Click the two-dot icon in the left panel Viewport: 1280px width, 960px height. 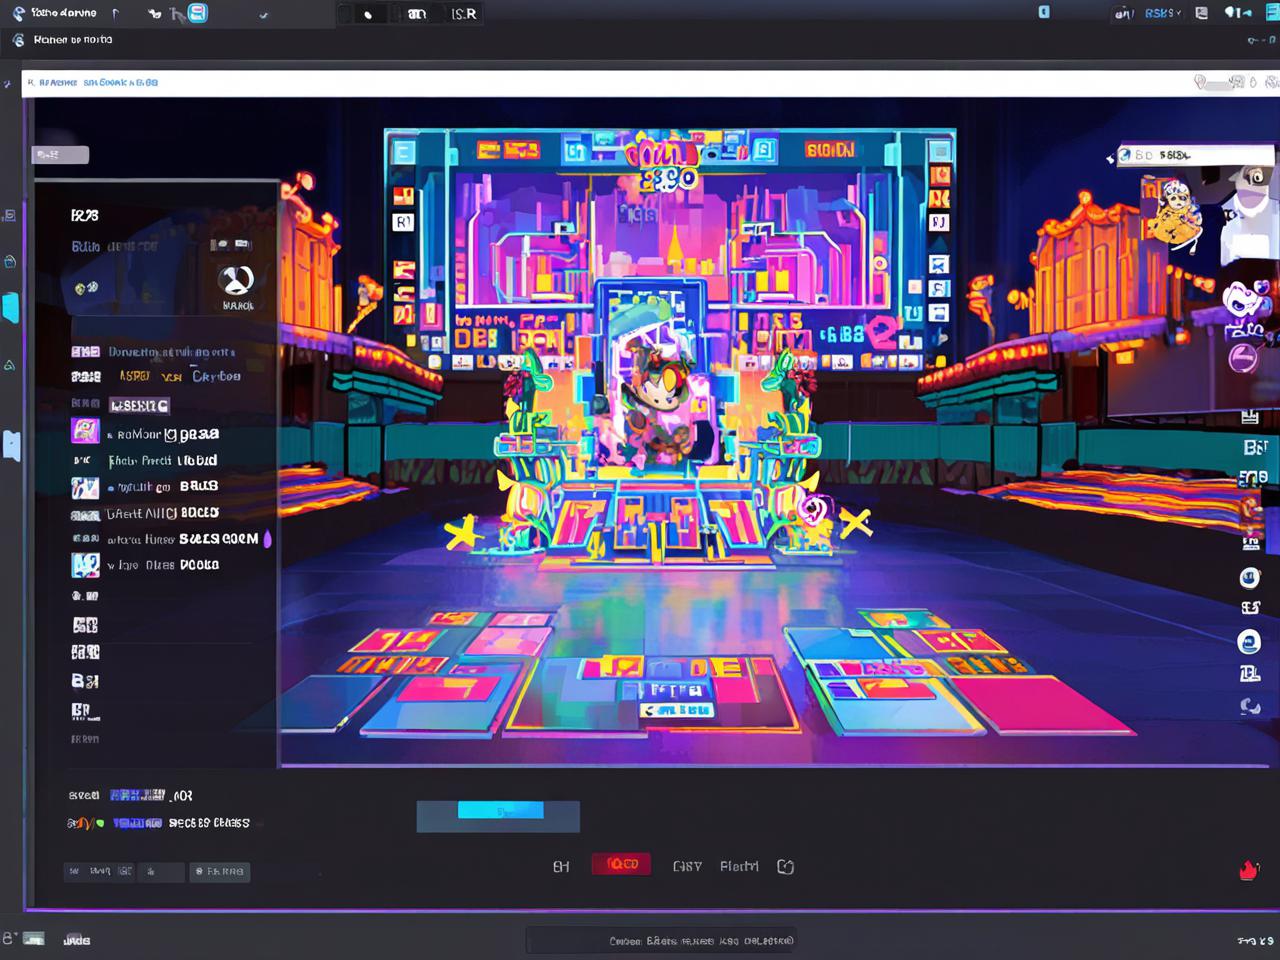pyautogui.click(x=86, y=288)
